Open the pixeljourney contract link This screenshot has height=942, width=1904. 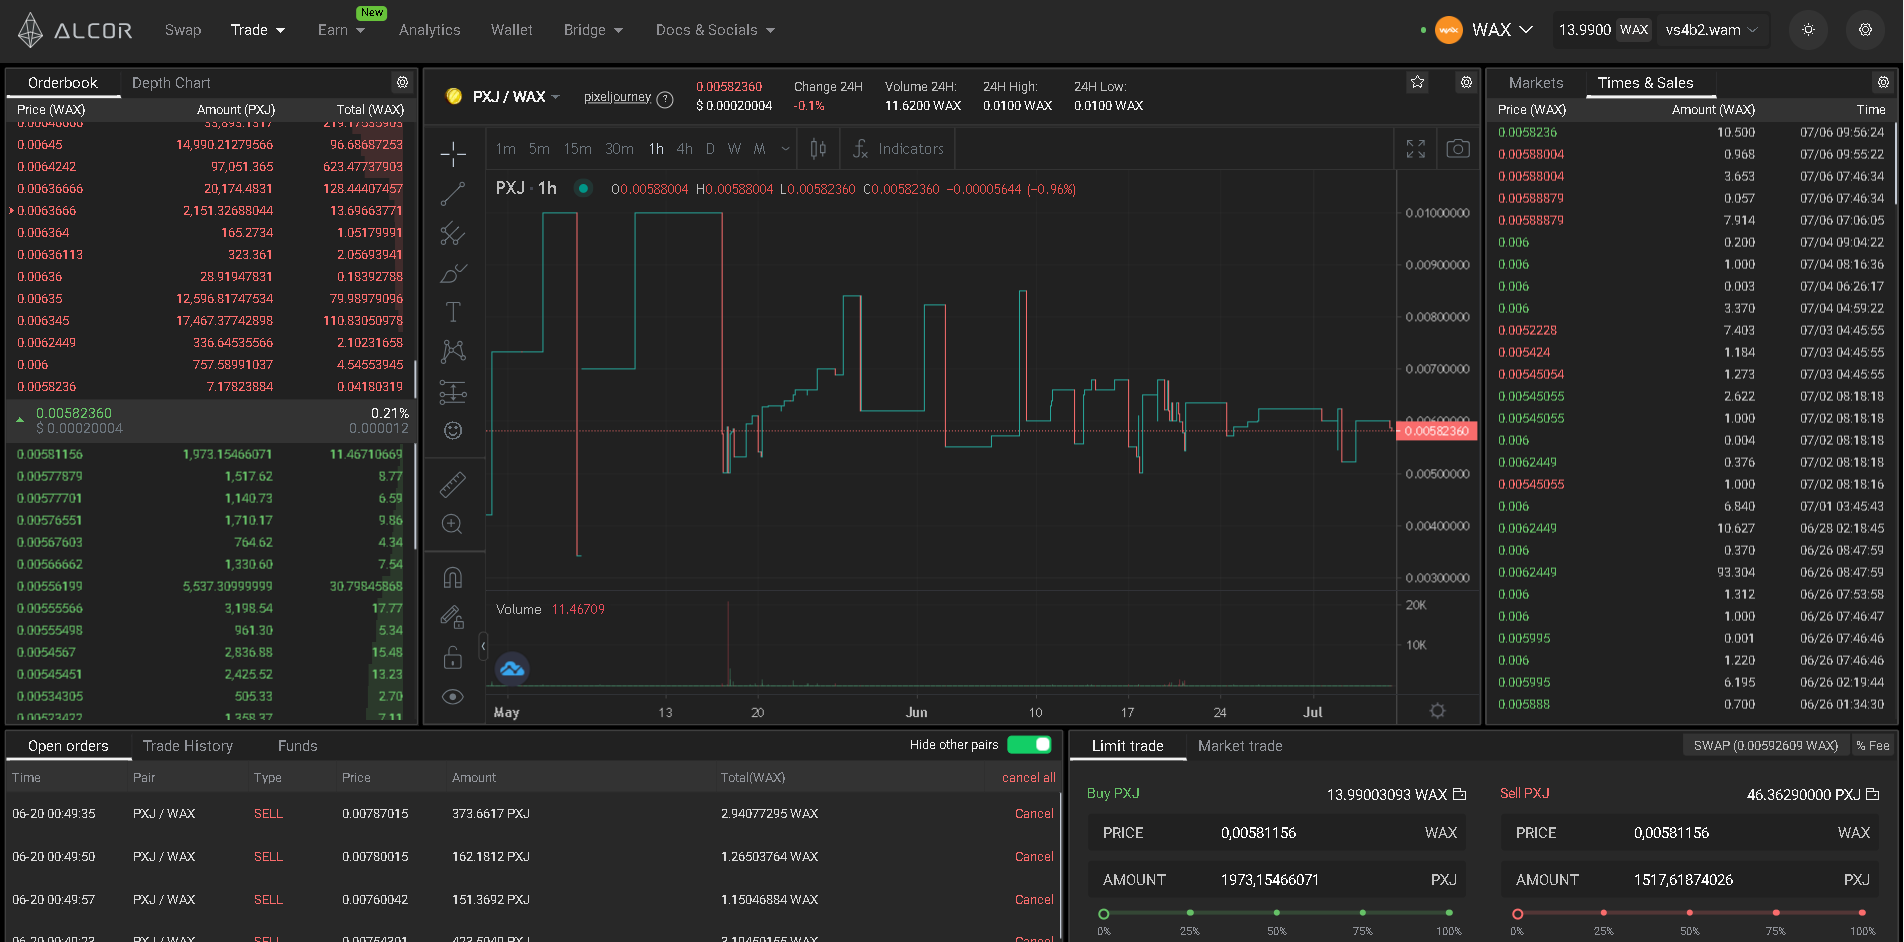click(617, 97)
